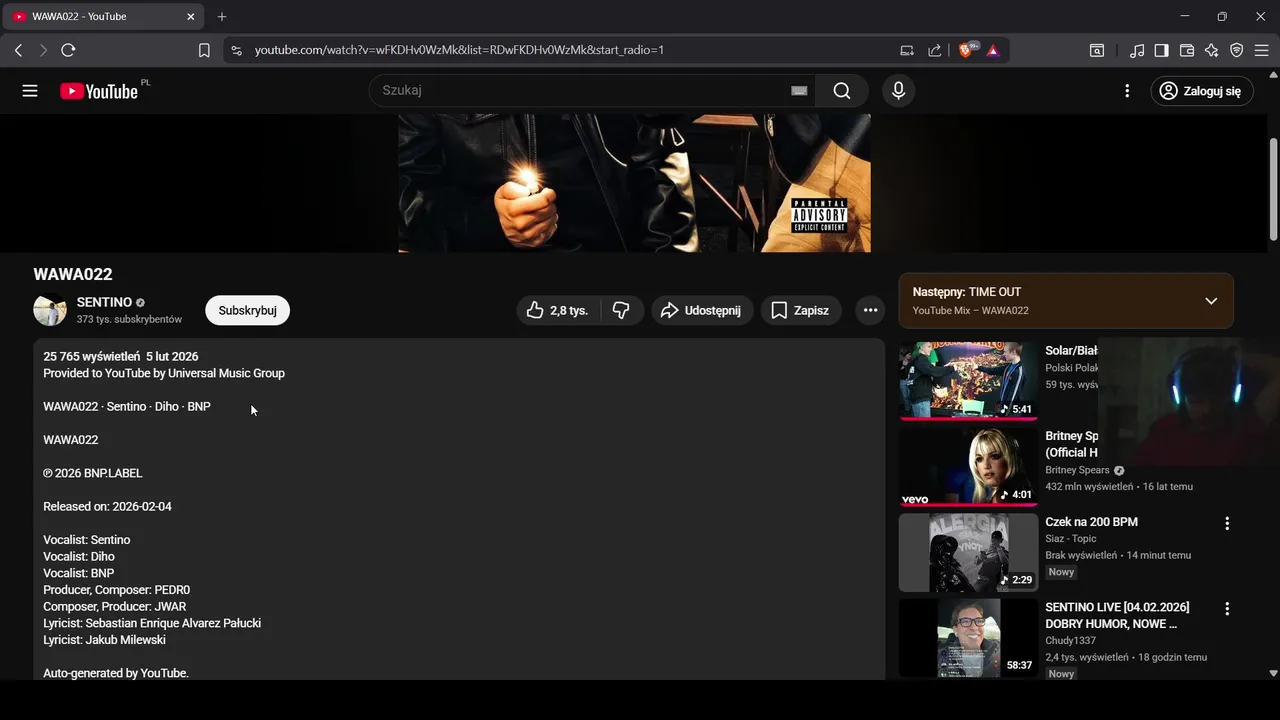Open Leo AI sparkle toolbar icon

tap(1211, 50)
